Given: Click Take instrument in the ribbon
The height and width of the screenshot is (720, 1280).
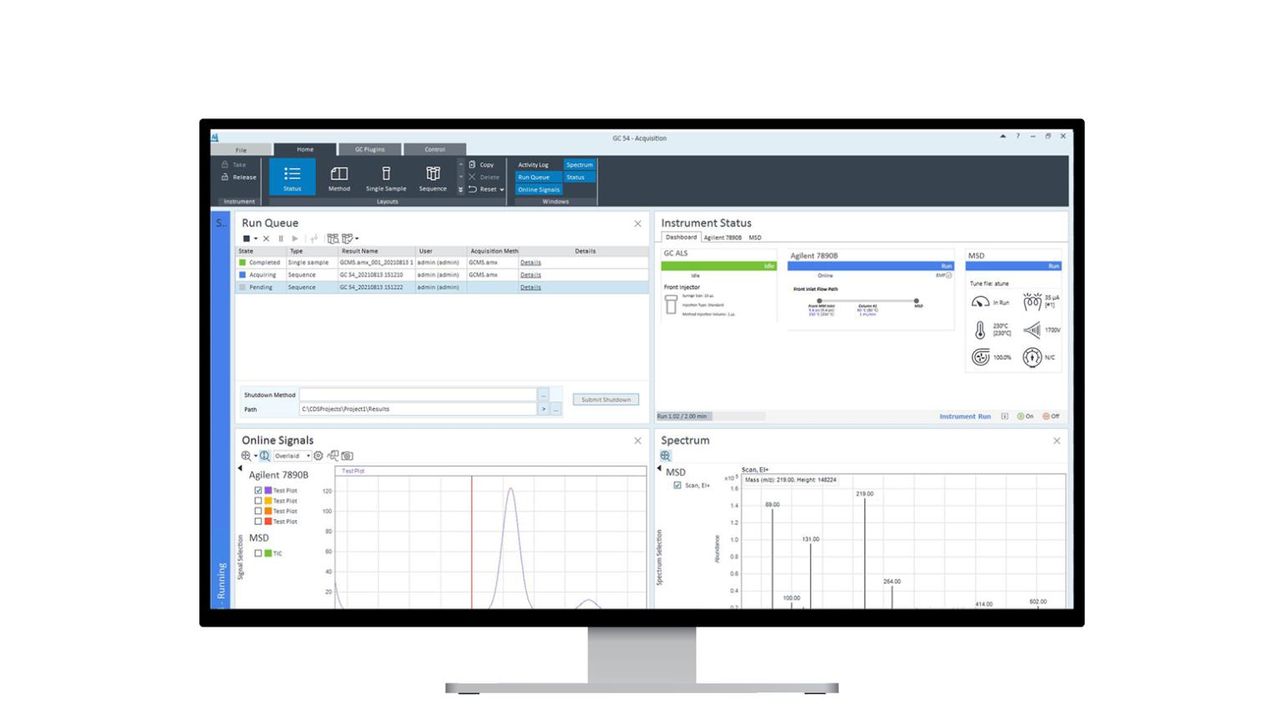Looking at the screenshot, I should (x=233, y=164).
